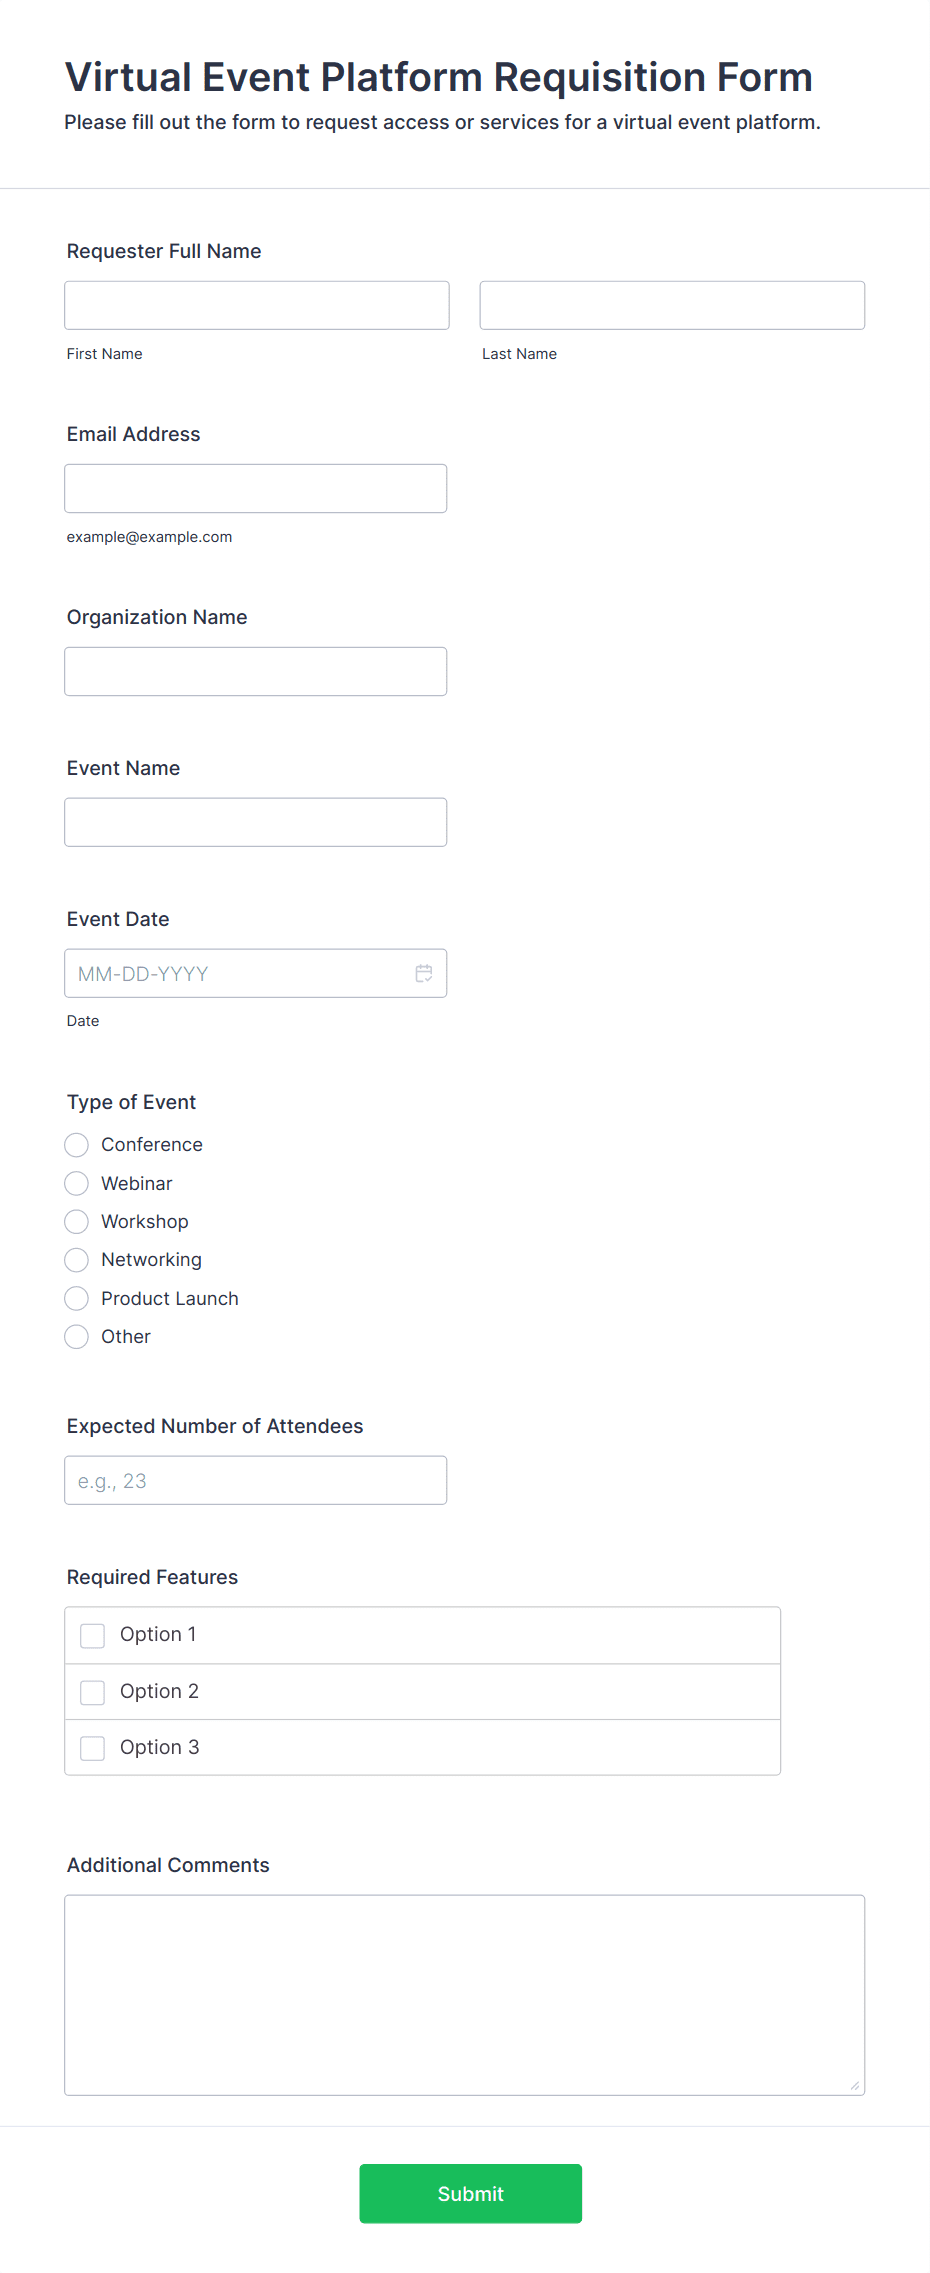Click into the Last Name field
The image size is (930, 2273).
672,305
